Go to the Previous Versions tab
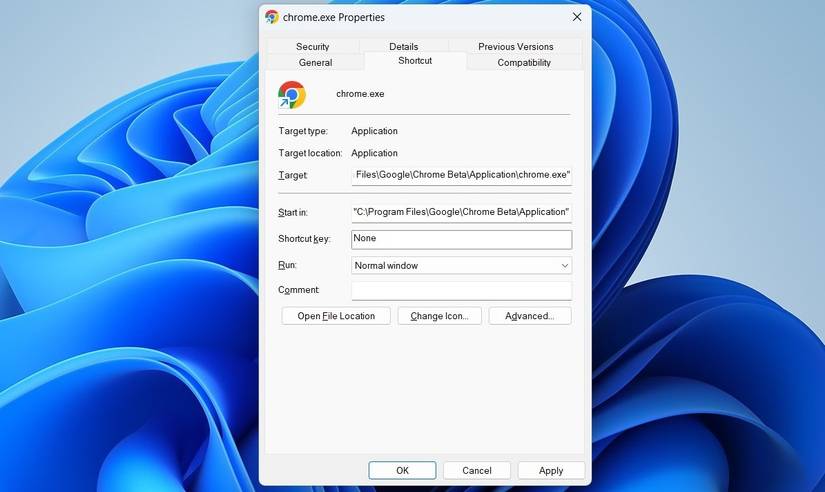This screenshot has width=825, height=492. point(516,46)
